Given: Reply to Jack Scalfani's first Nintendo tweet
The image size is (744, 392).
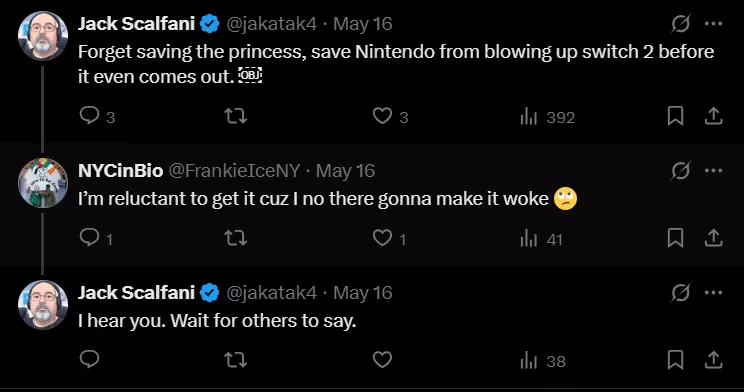Looking at the screenshot, I should tap(97, 116).
